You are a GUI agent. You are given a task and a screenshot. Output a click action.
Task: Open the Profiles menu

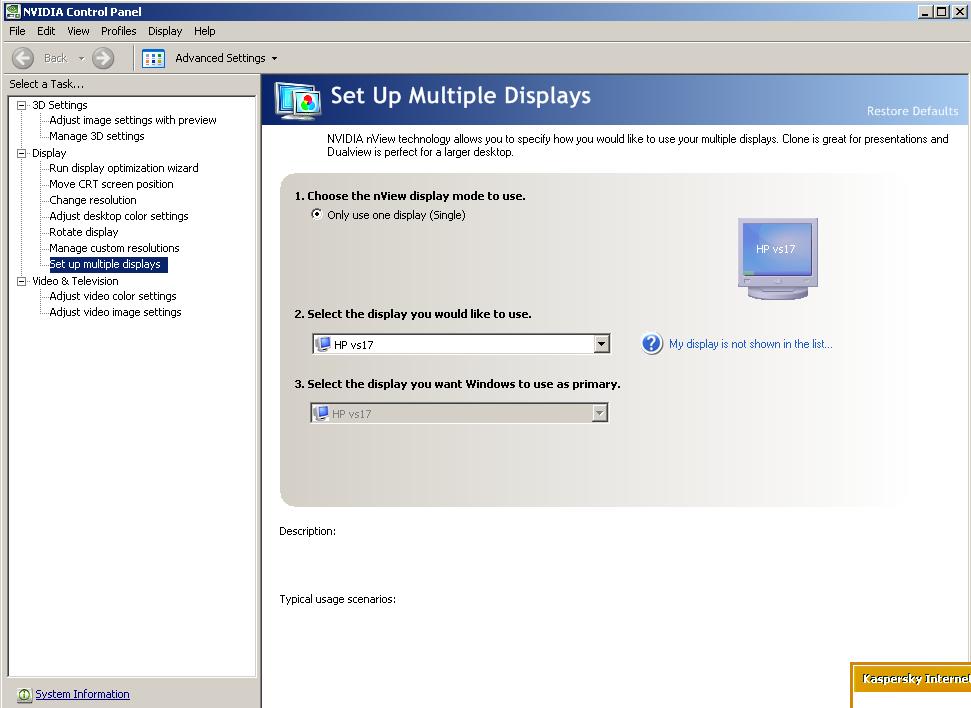(x=118, y=31)
